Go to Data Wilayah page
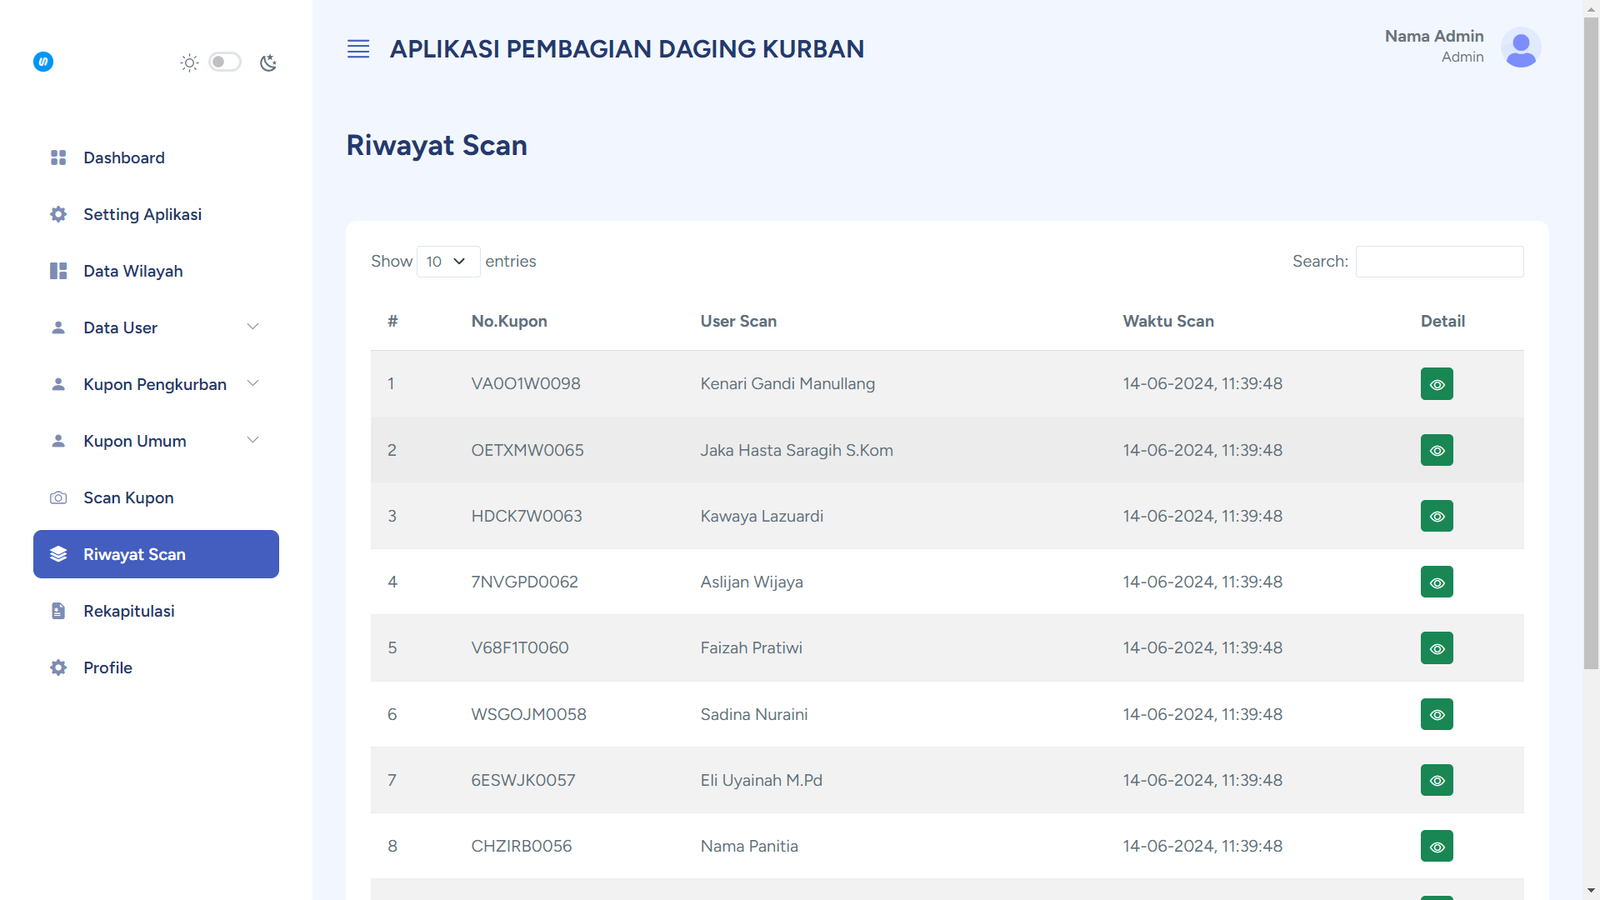This screenshot has width=1600, height=900. pyautogui.click(x=133, y=271)
